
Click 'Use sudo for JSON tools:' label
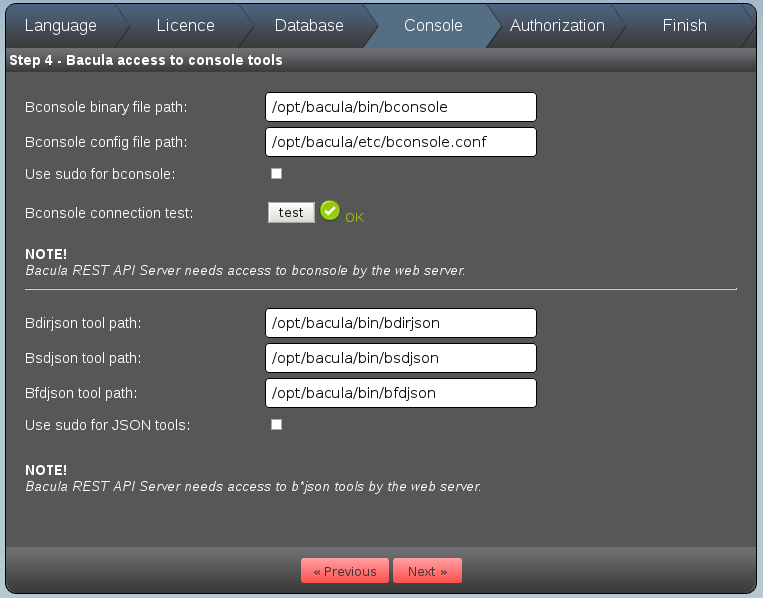(x=108, y=425)
